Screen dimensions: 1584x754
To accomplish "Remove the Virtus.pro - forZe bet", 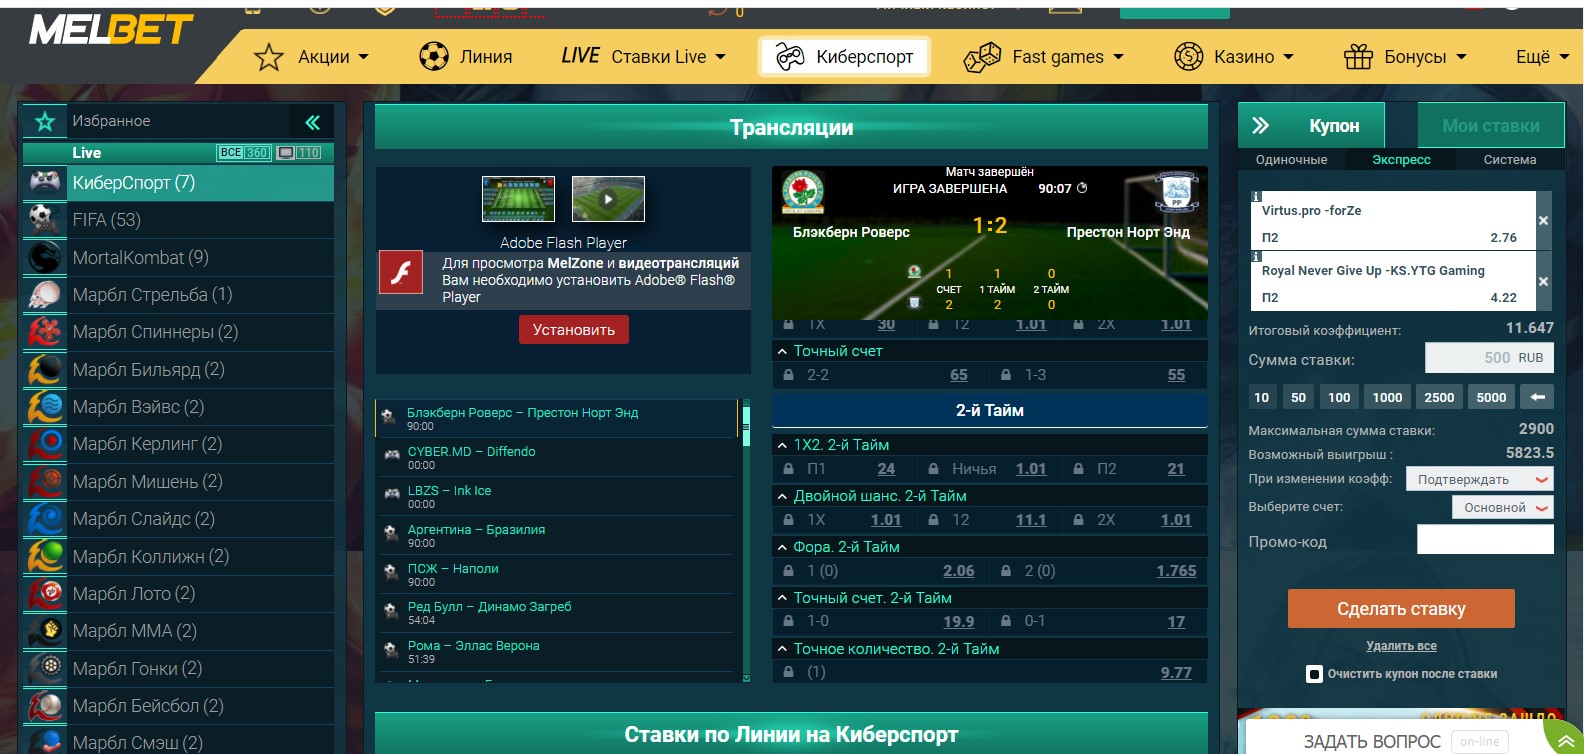I will (x=1543, y=220).
